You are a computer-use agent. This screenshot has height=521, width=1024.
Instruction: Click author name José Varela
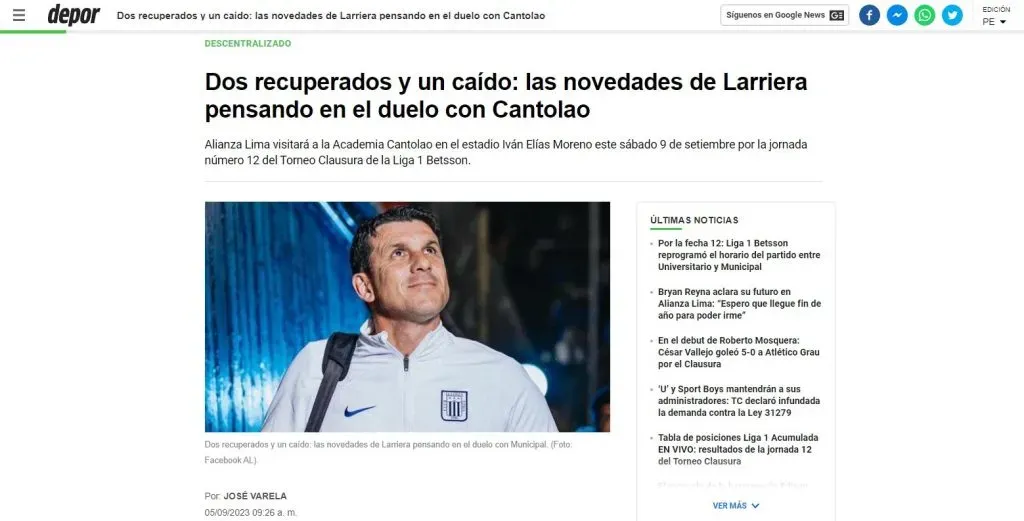255,496
